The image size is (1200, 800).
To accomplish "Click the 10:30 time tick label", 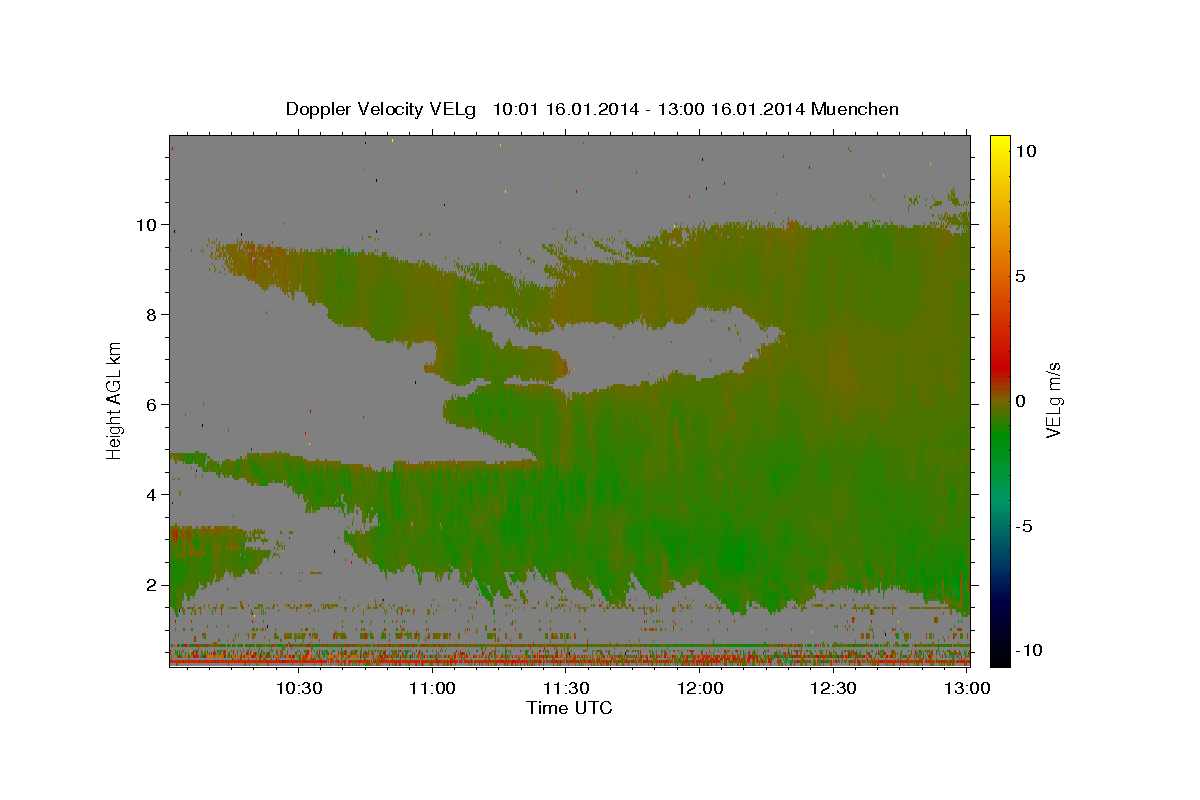I will pos(299,689).
